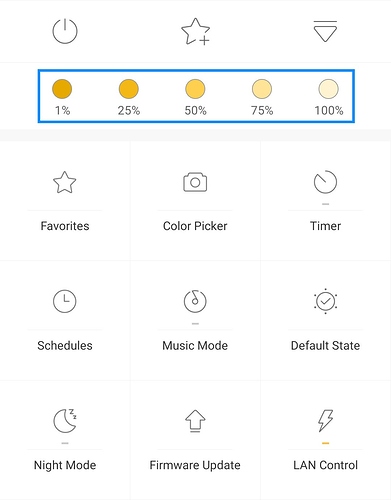Open the Schedules clock icon

[65, 301]
